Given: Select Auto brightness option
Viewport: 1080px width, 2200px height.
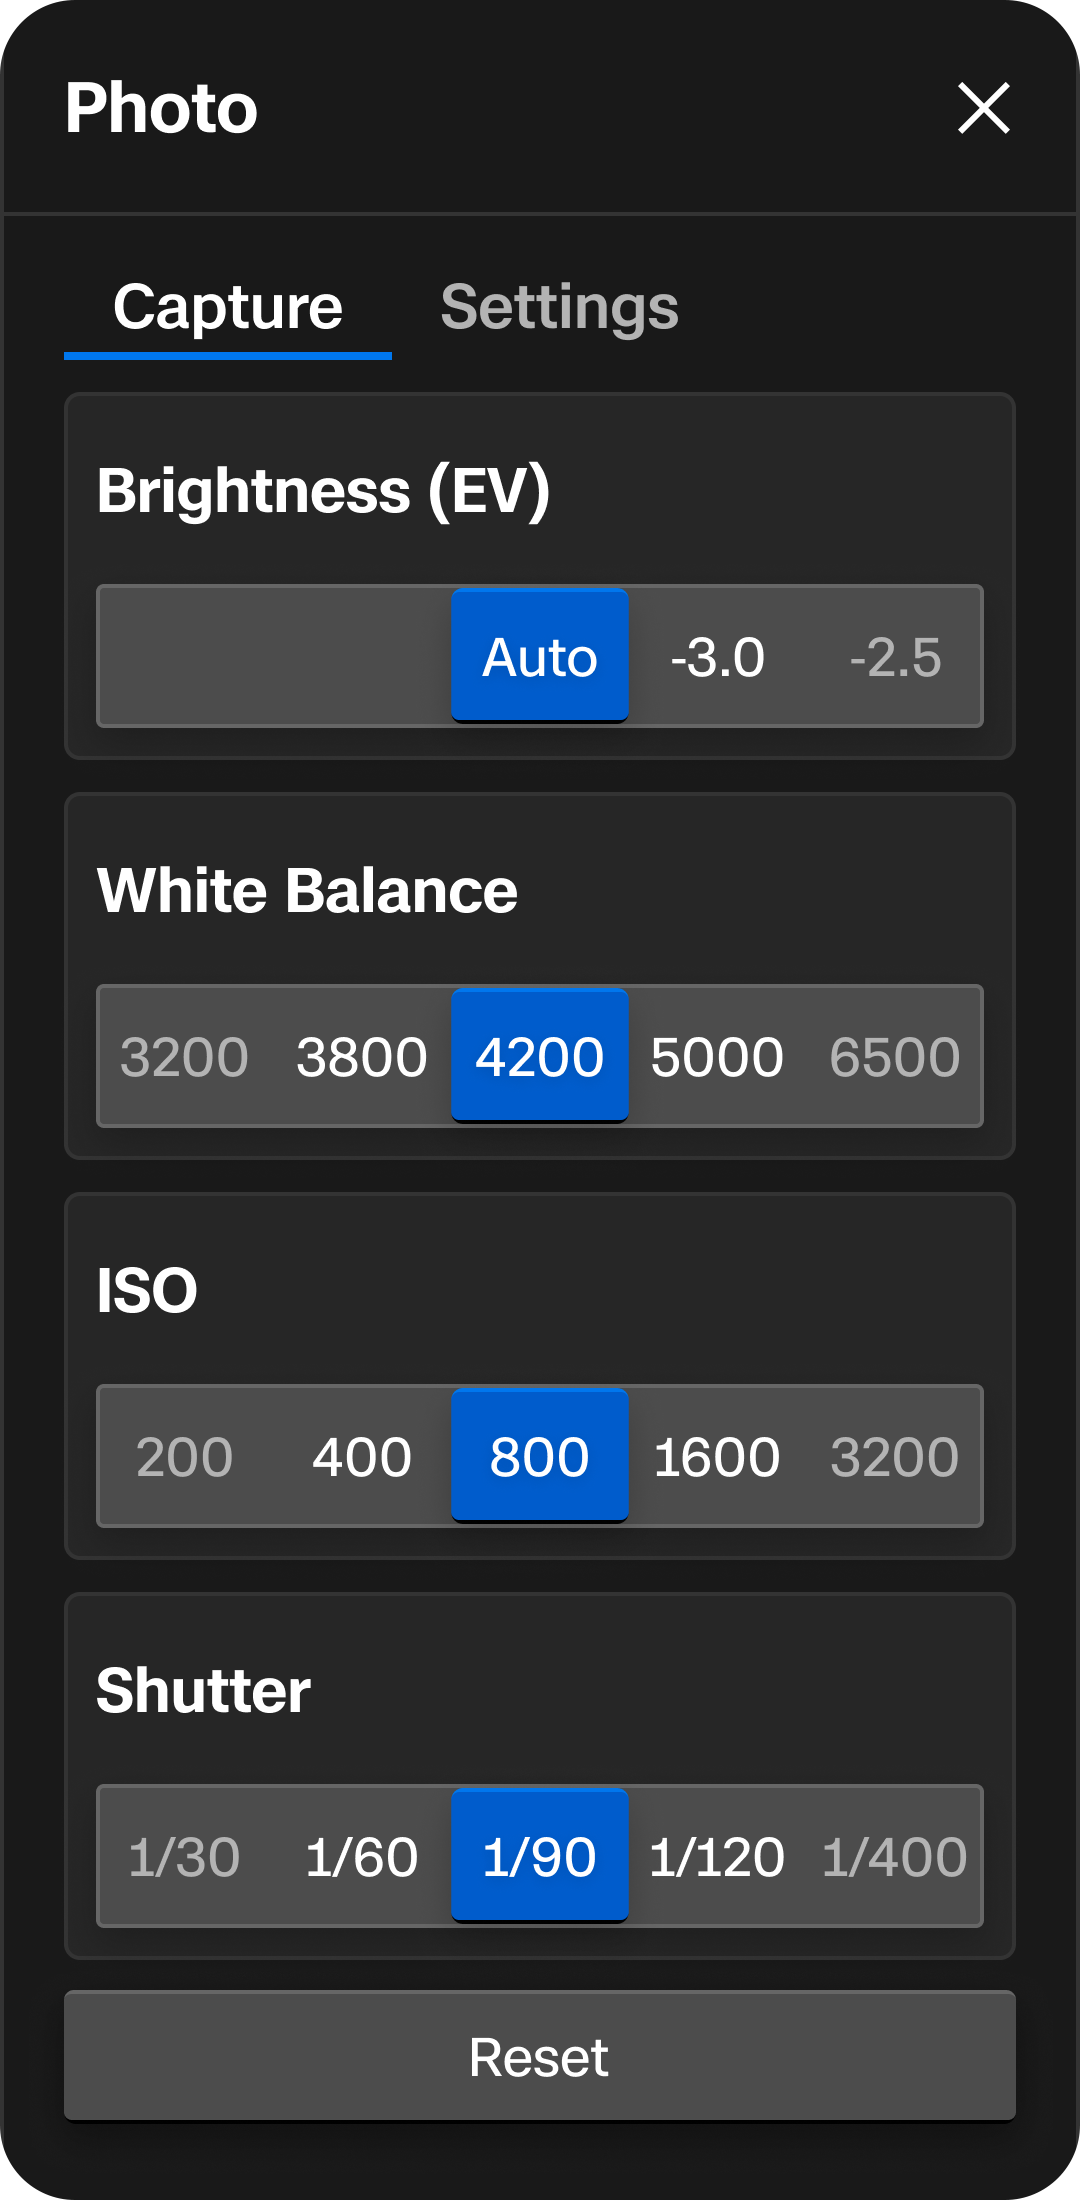Looking at the screenshot, I should pos(540,656).
